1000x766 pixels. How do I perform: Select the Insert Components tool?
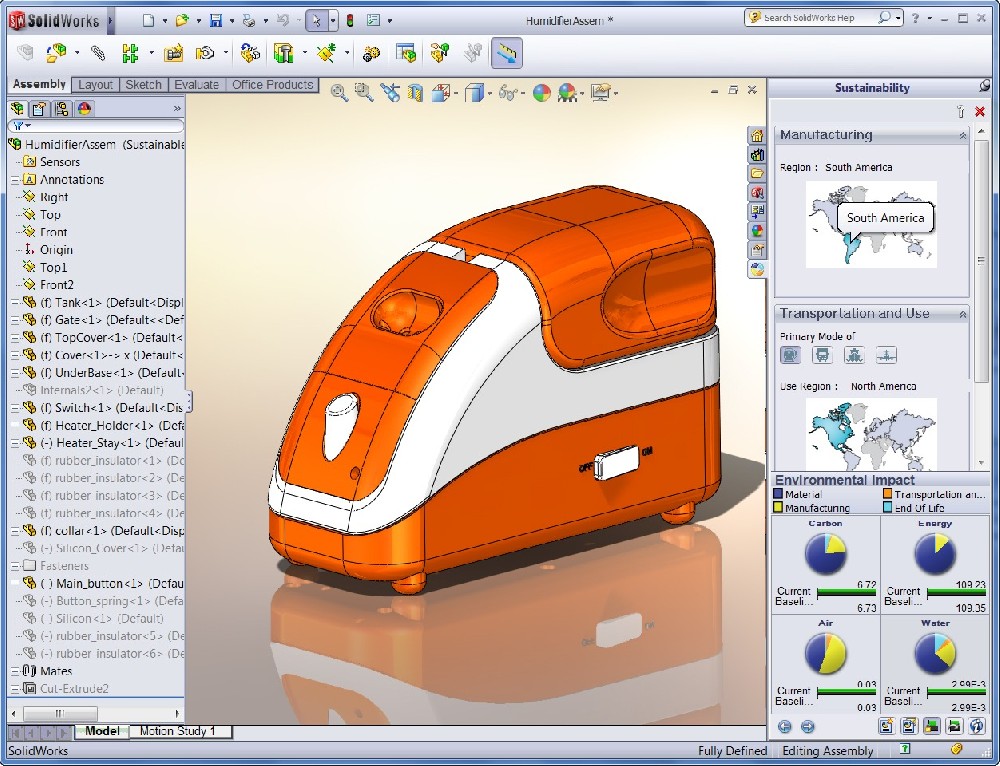pos(56,52)
